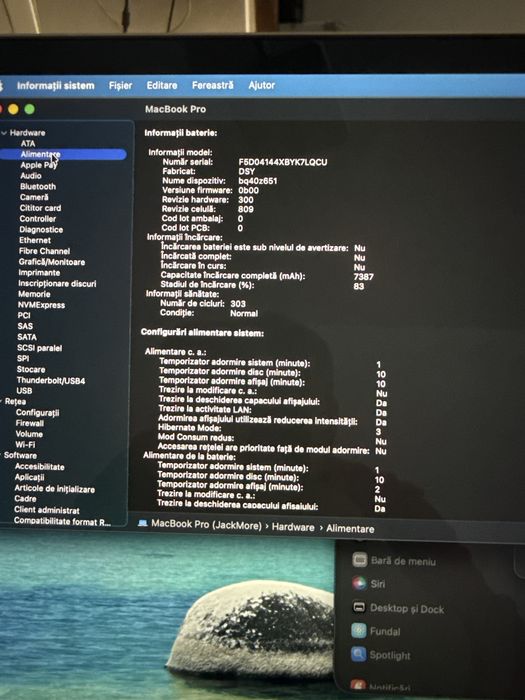Image resolution: width=525 pixels, height=700 pixels.
Task: Click the MacBook Pro laptop icon in path bar
Action: click(x=143, y=523)
